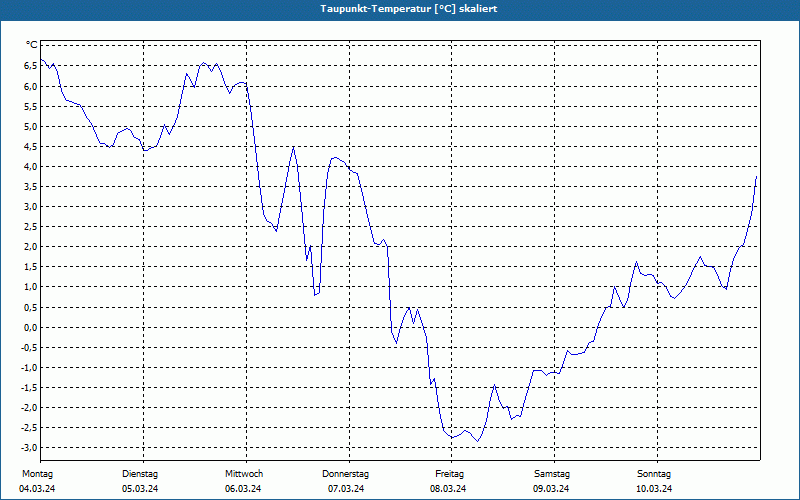The image size is (800, 500).
Task: Click the 2,5 y-axis label
Action: click(31, 227)
